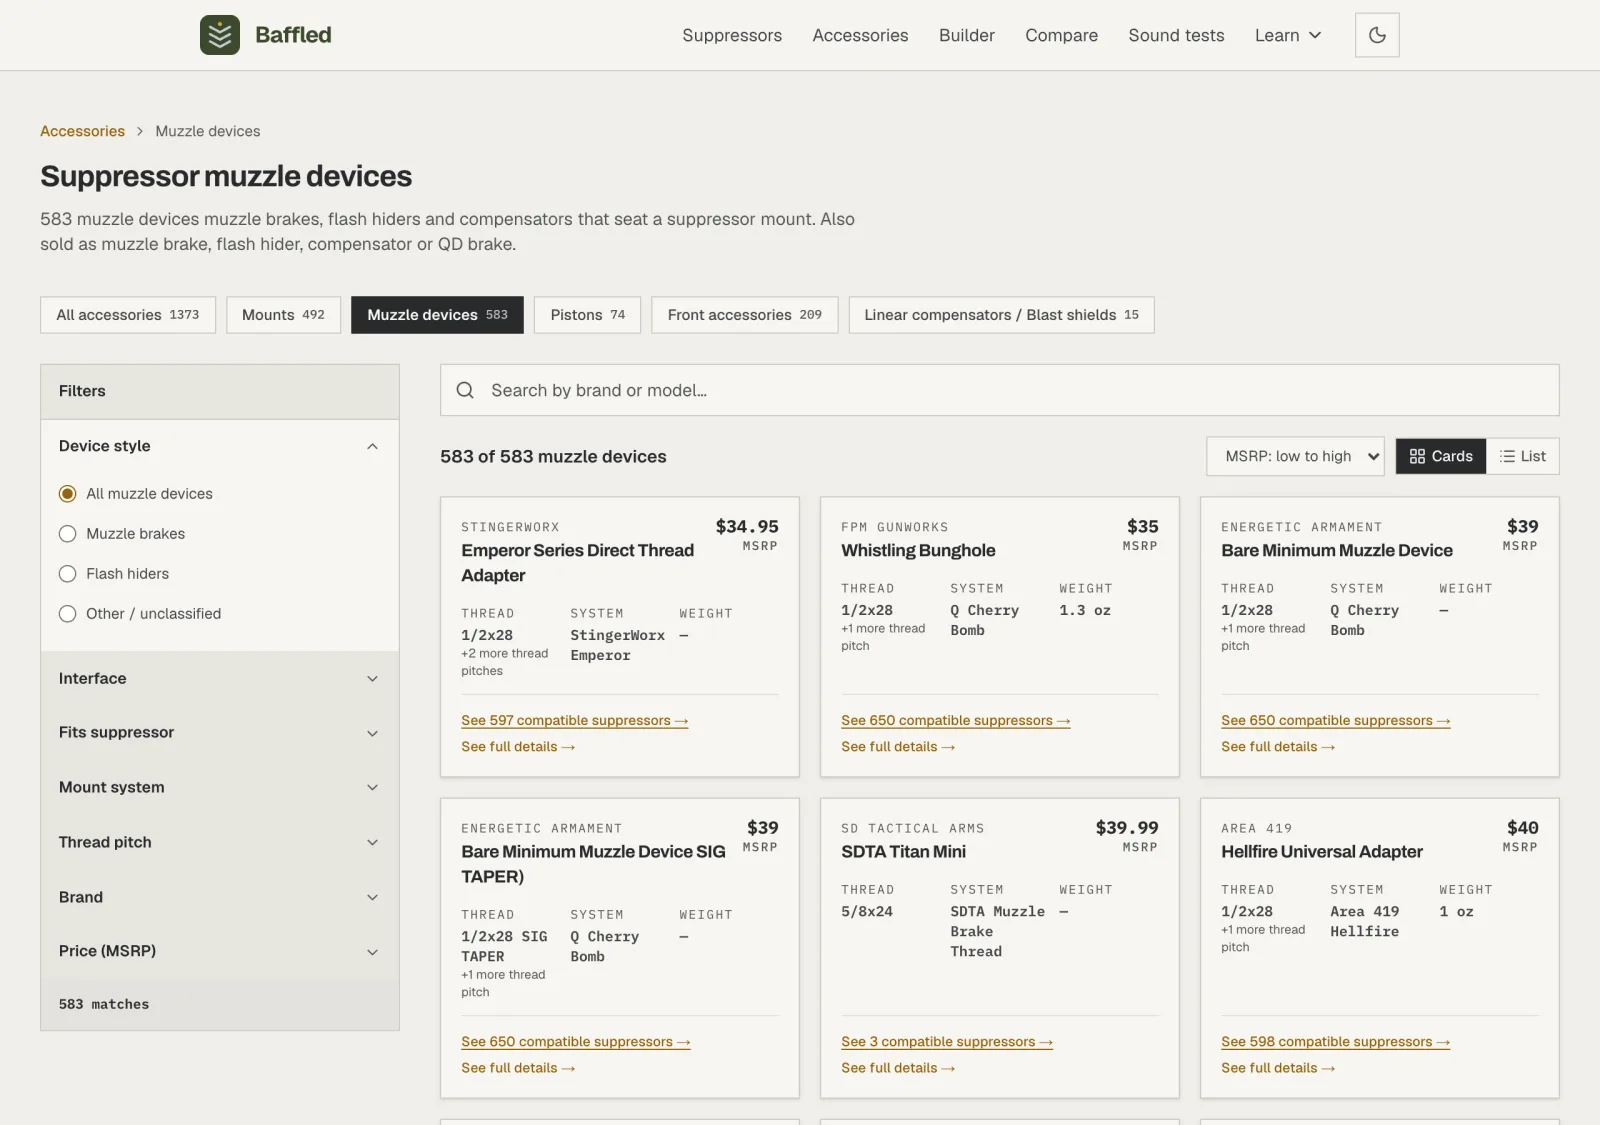See compatible suppressors for Bare Minimum Muzzle Device SIG TAPER
1600x1125 pixels.
[575, 1042]
